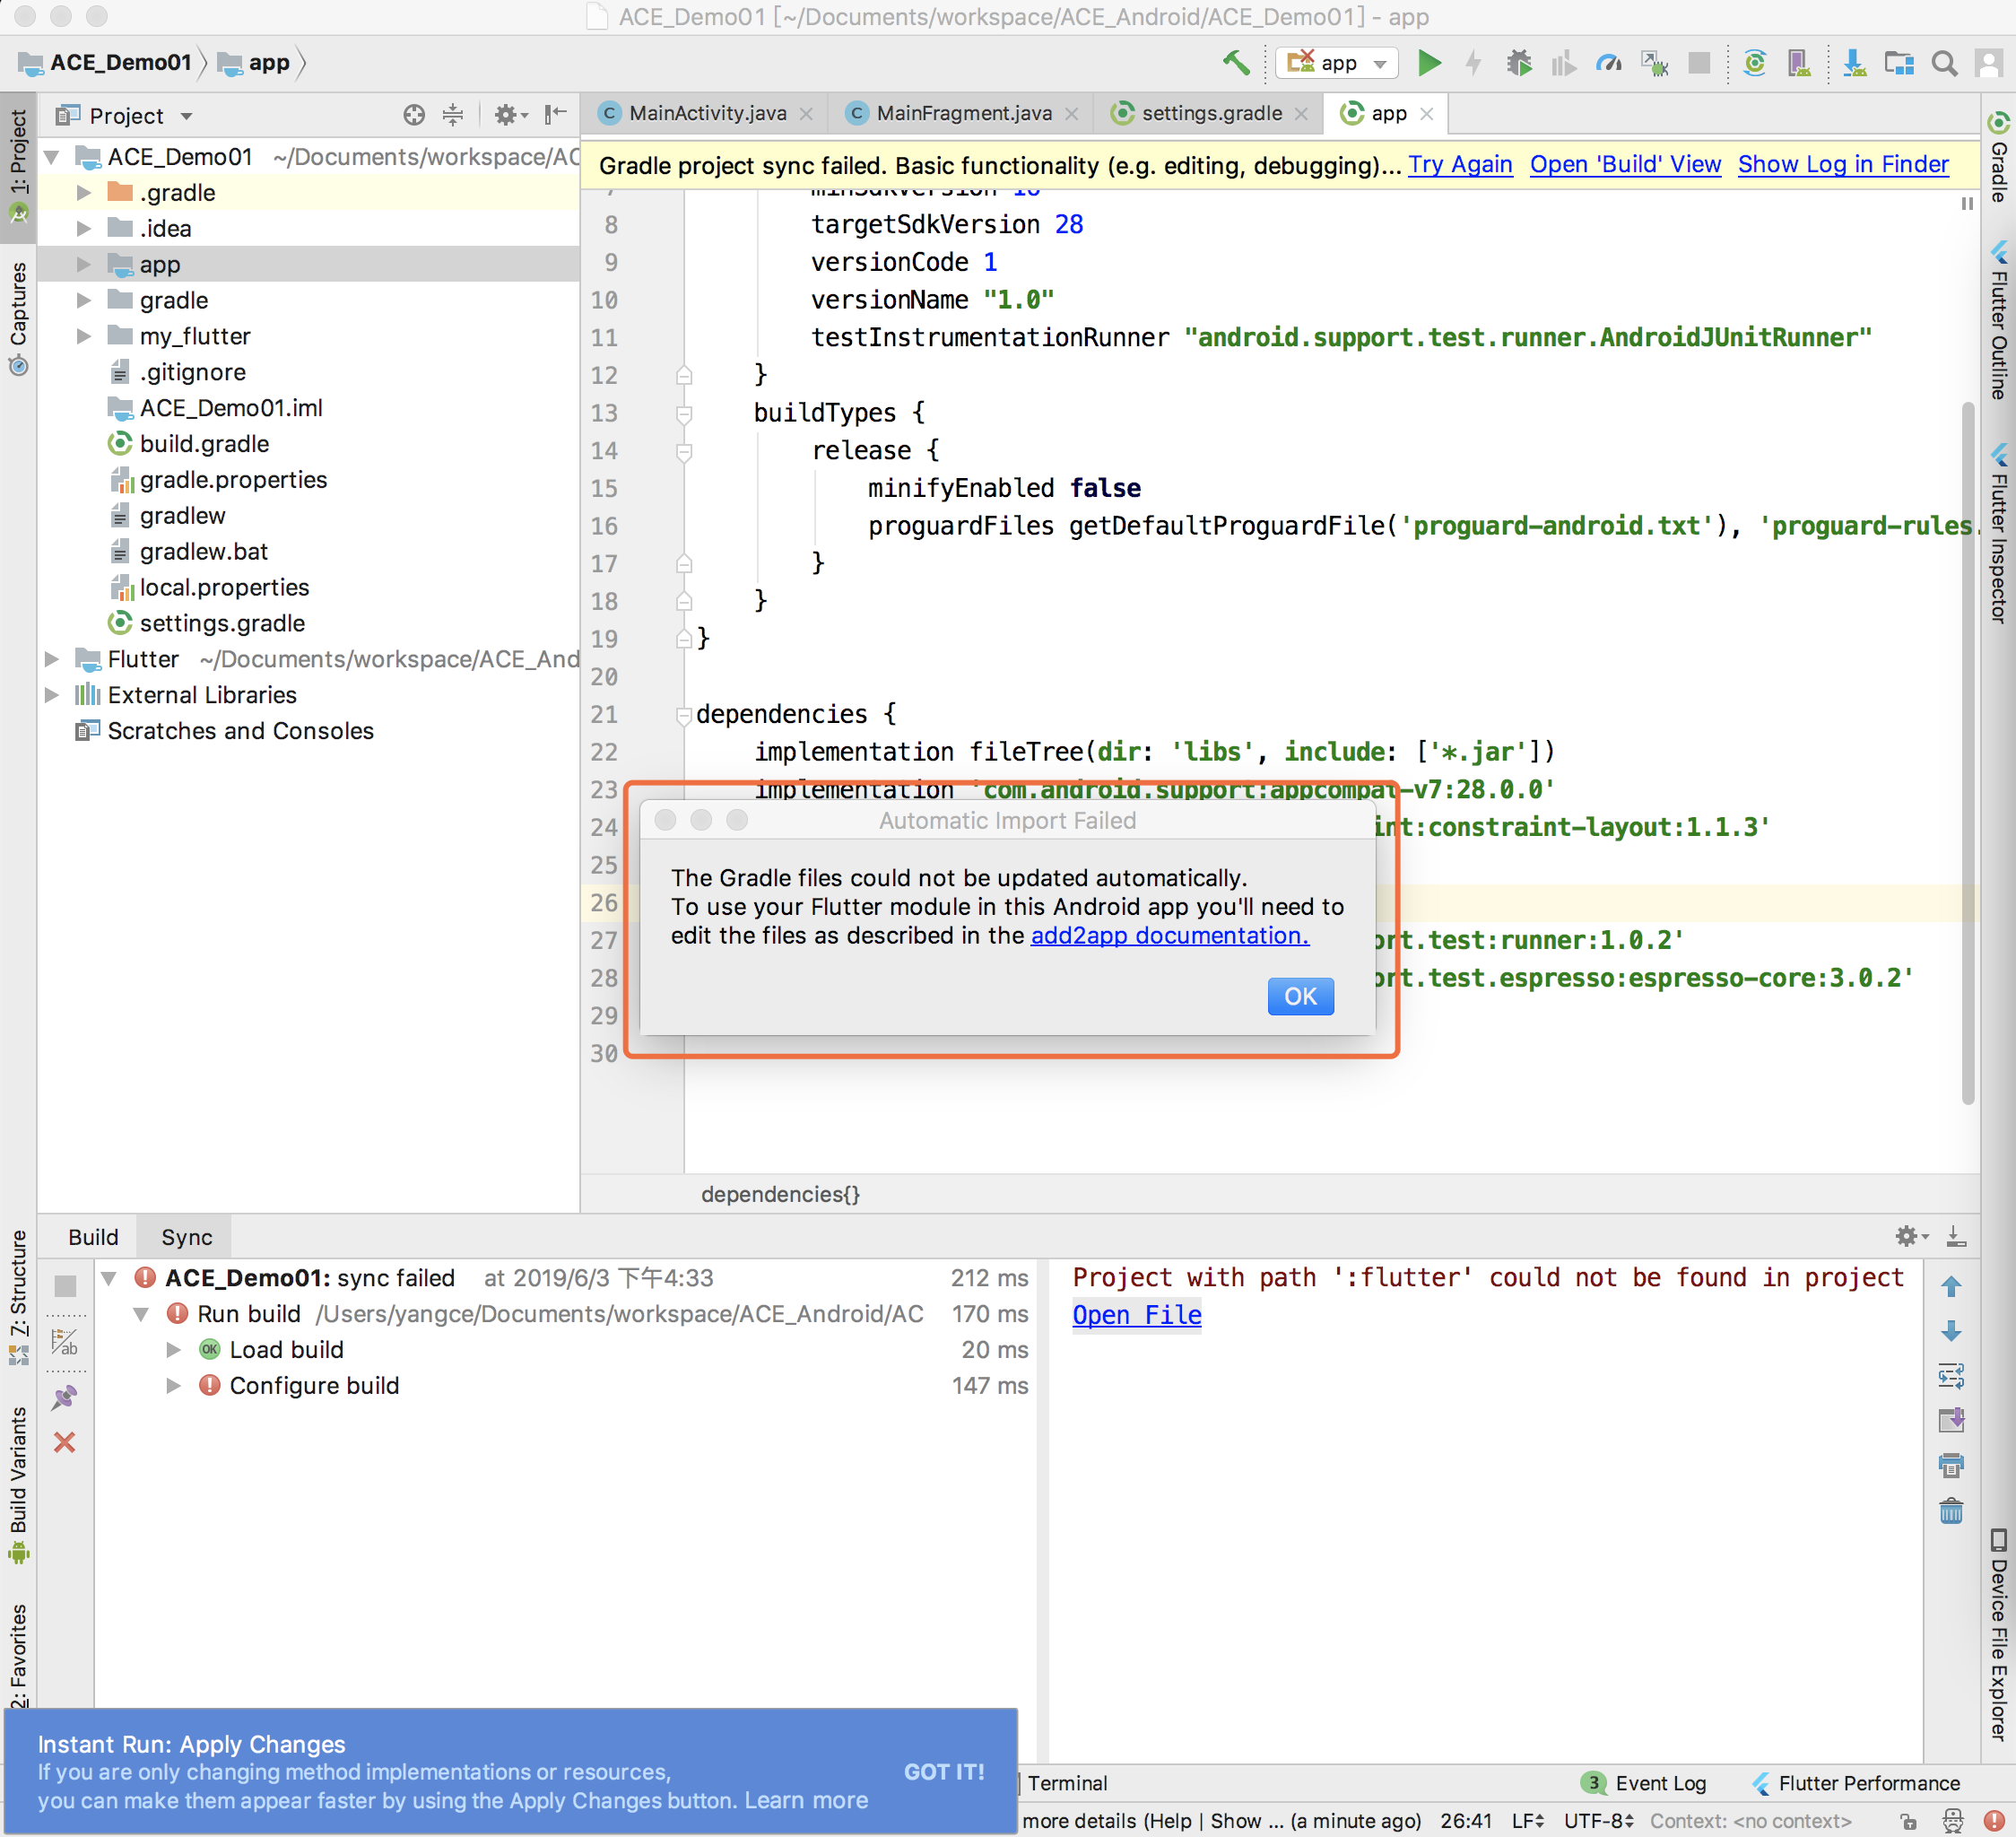Toggle the view mode icon in Build panel
The height and width of the screenshot is (1837, 2016).
(65, 1343)
